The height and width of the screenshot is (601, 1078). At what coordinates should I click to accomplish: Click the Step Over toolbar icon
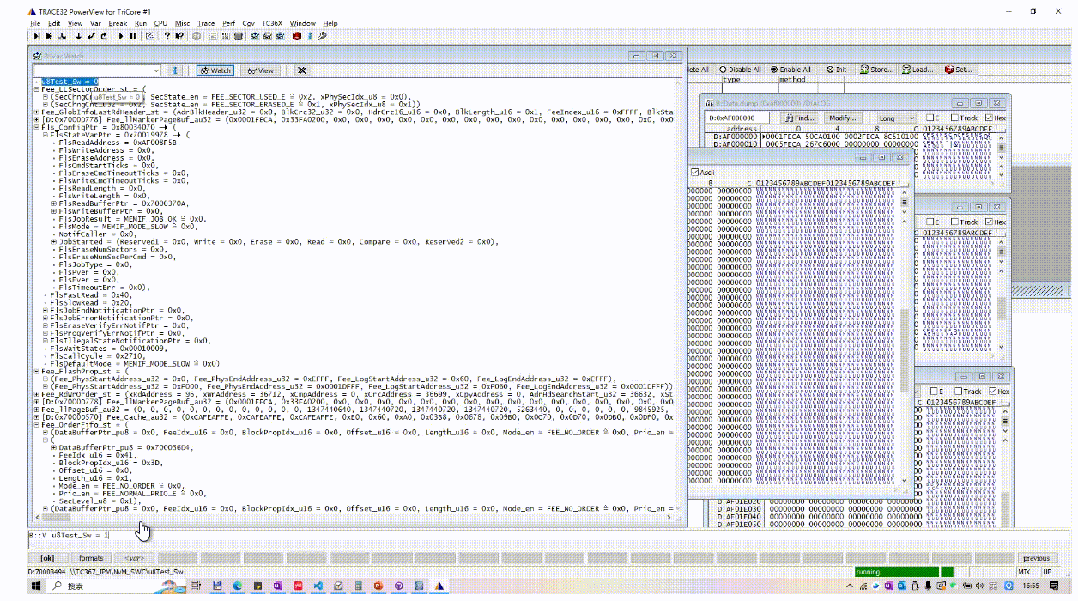(49, 36)
